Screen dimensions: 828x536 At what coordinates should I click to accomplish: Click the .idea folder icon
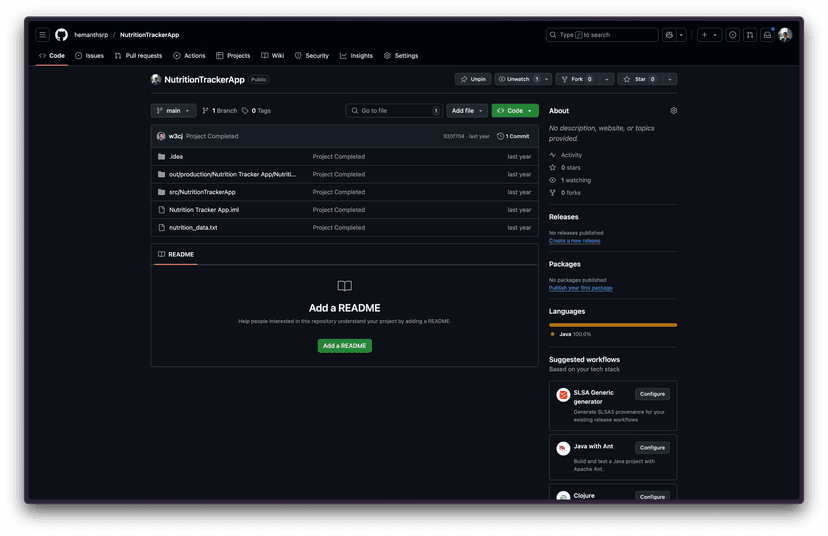162,157
